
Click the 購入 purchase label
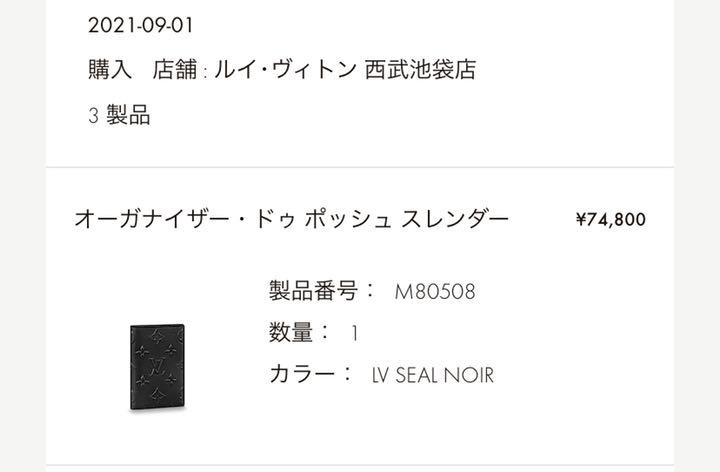click(110, 70)
